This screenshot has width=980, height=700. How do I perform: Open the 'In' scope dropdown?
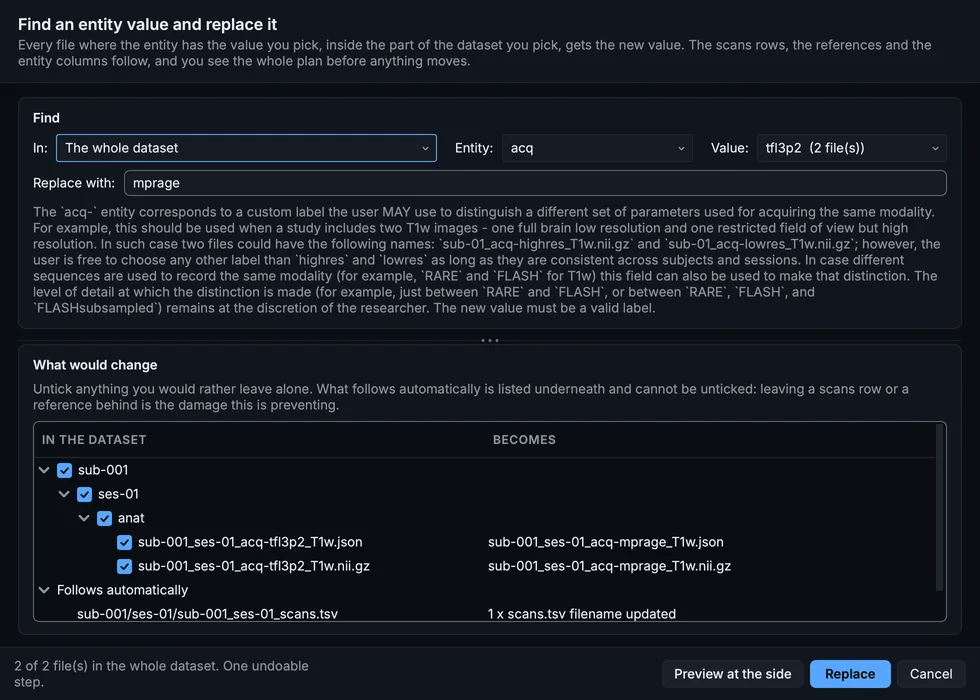click(246, 148)
